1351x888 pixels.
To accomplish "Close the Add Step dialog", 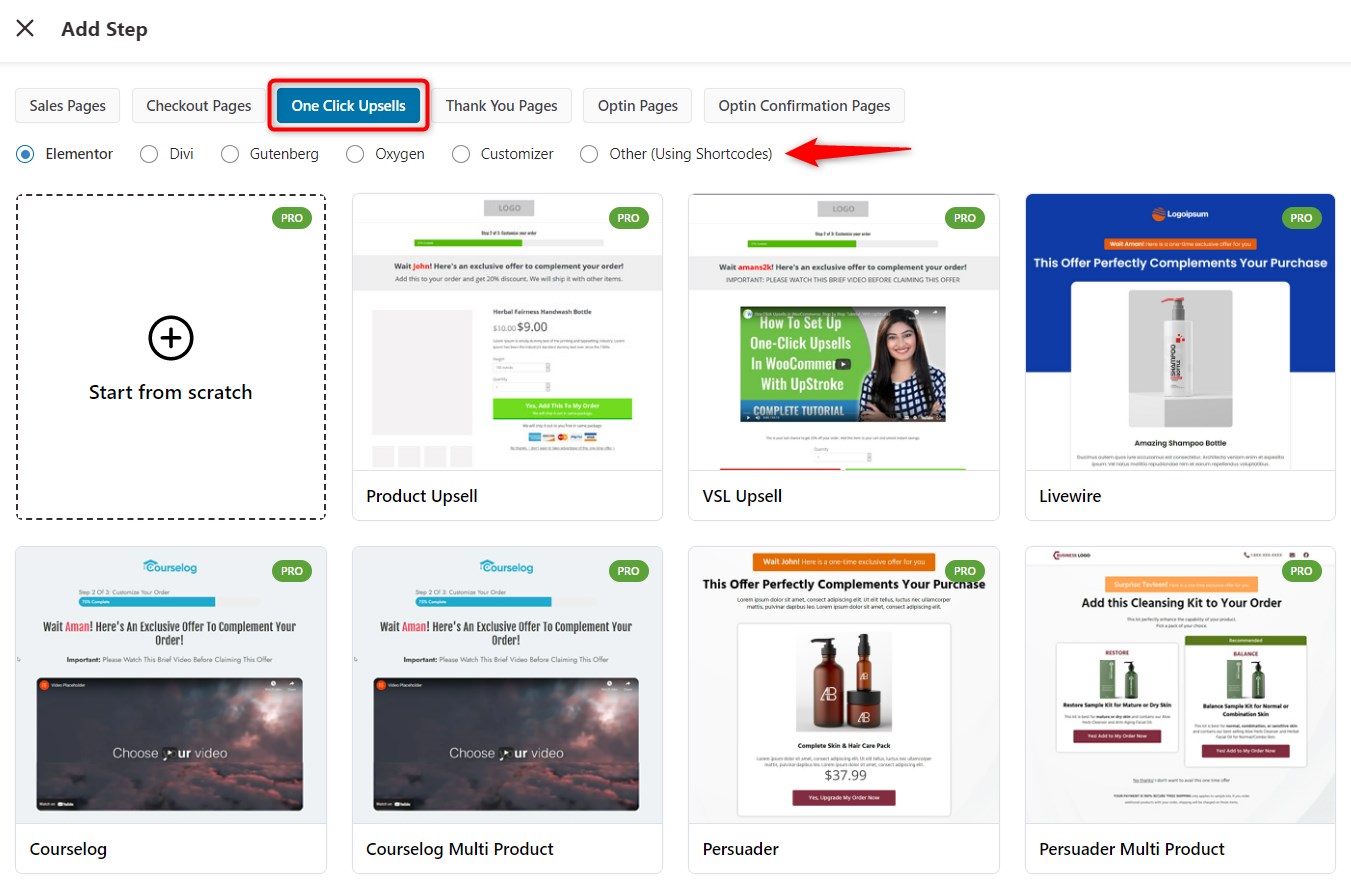I will (25, 28).
